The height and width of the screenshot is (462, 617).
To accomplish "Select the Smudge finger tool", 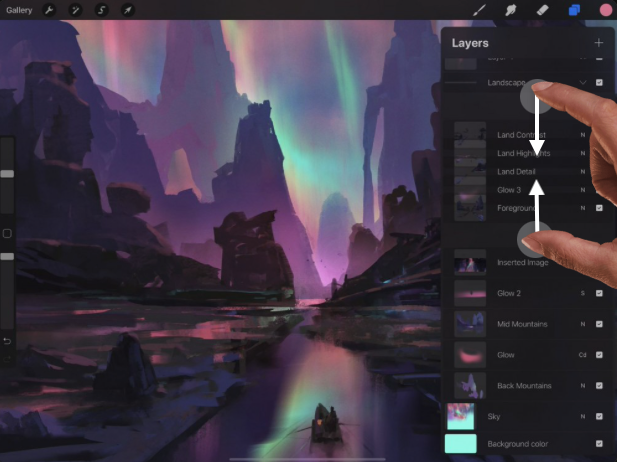I will (x=511, y=10).
